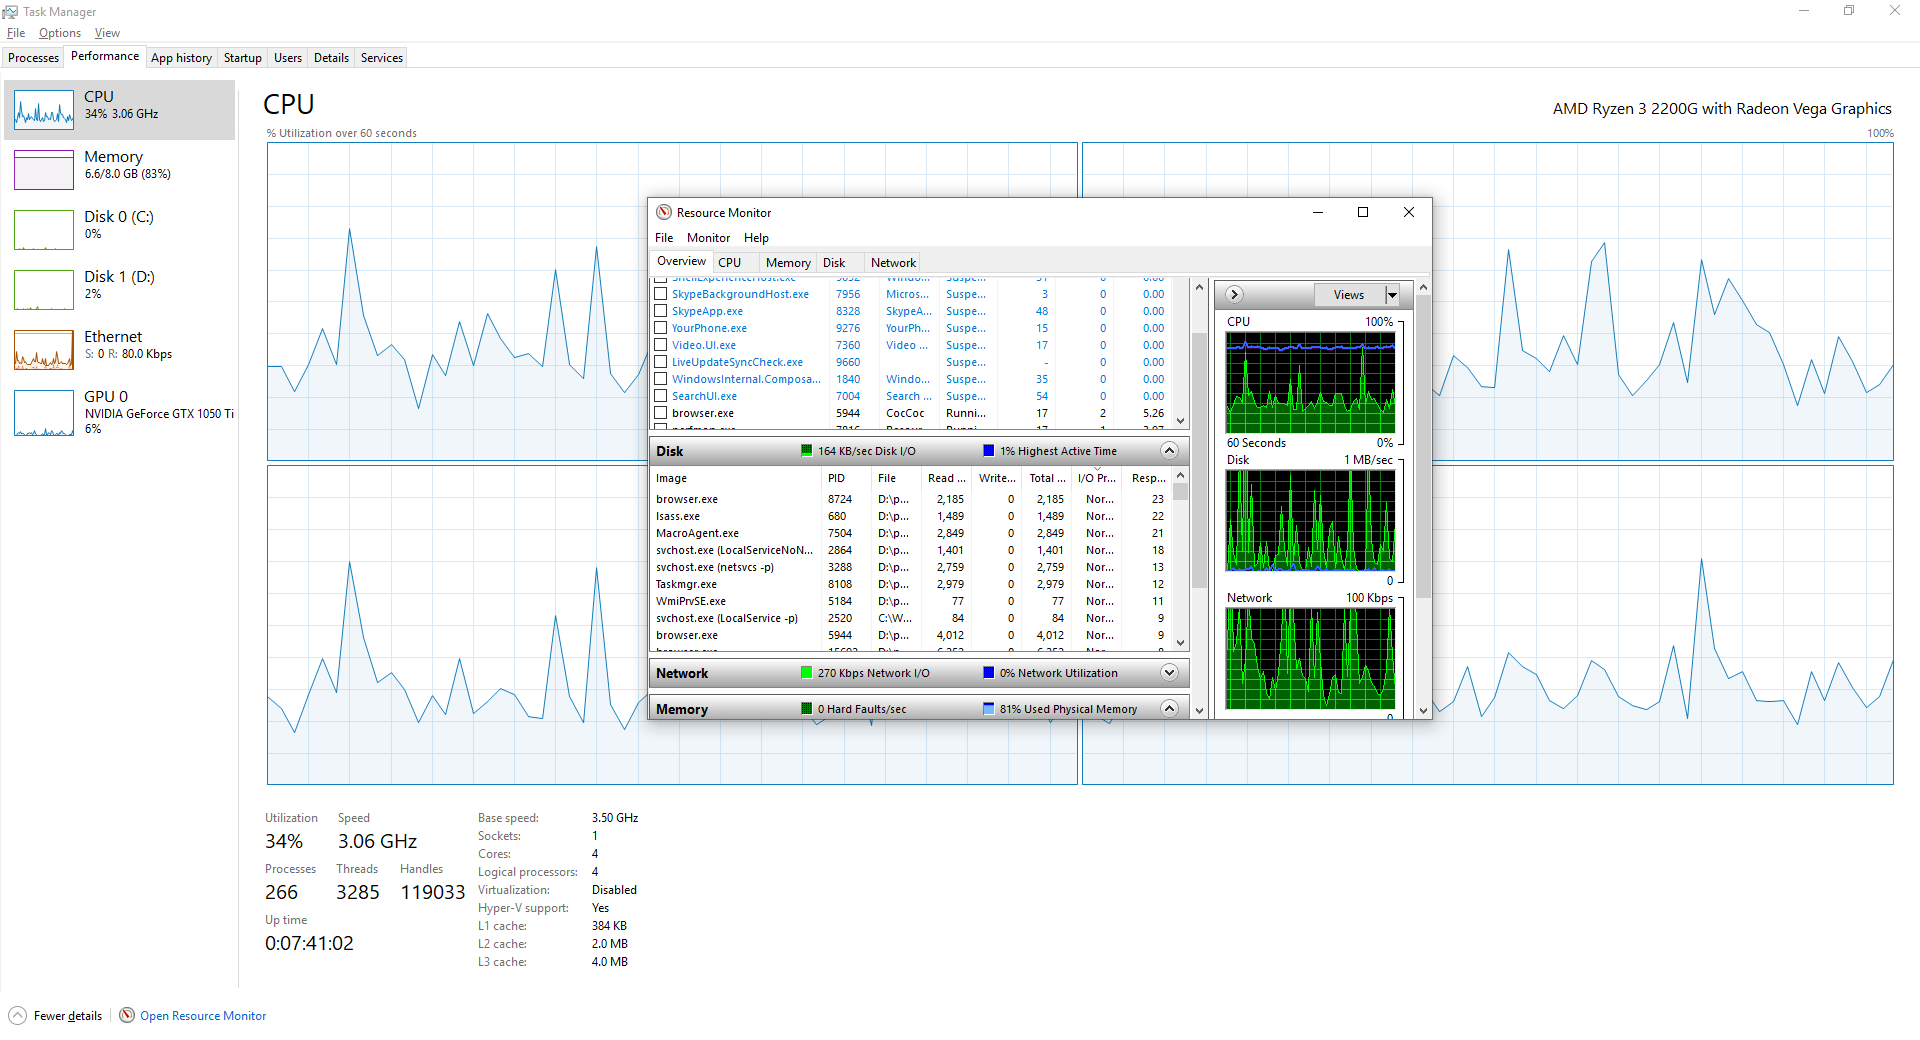This screenshot has height=1040, width=1920.
Task: Sort disk list by Read column
Action: (x=946, y=478)
